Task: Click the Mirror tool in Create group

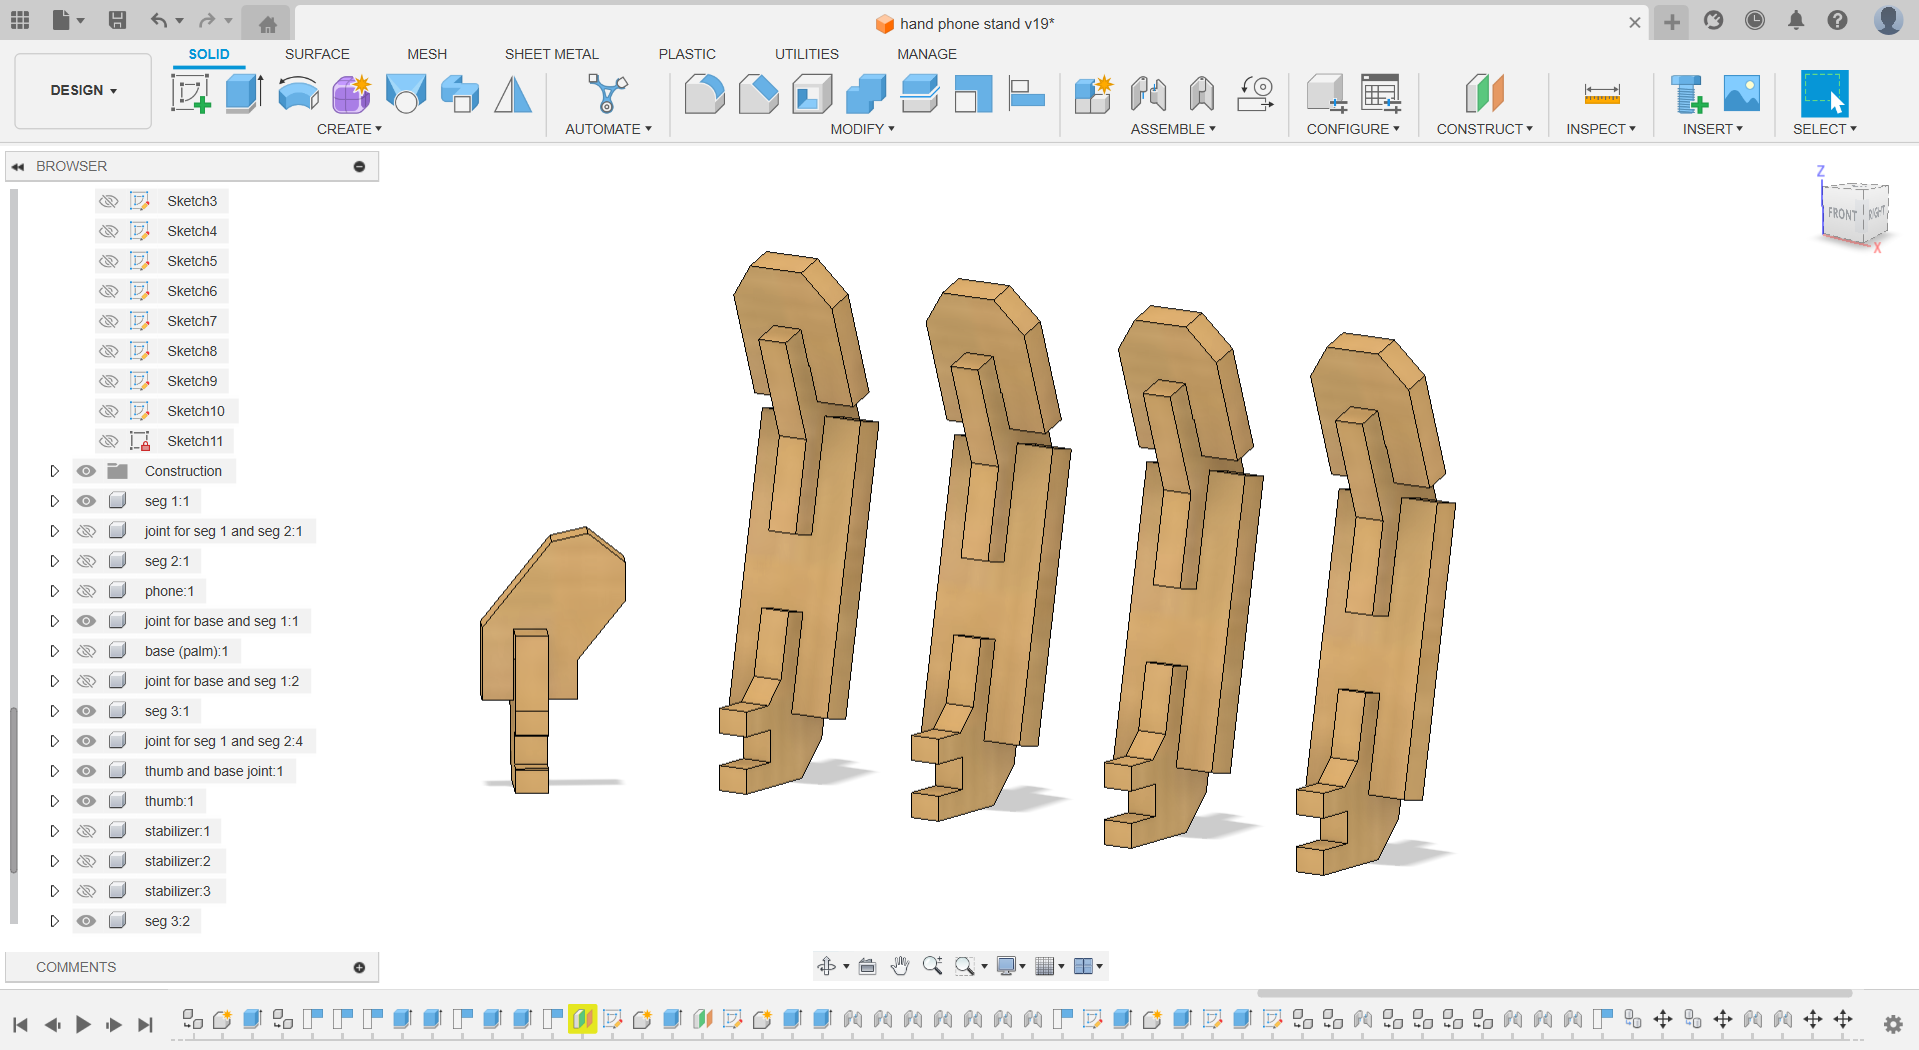Action: (x=514, y=94)
